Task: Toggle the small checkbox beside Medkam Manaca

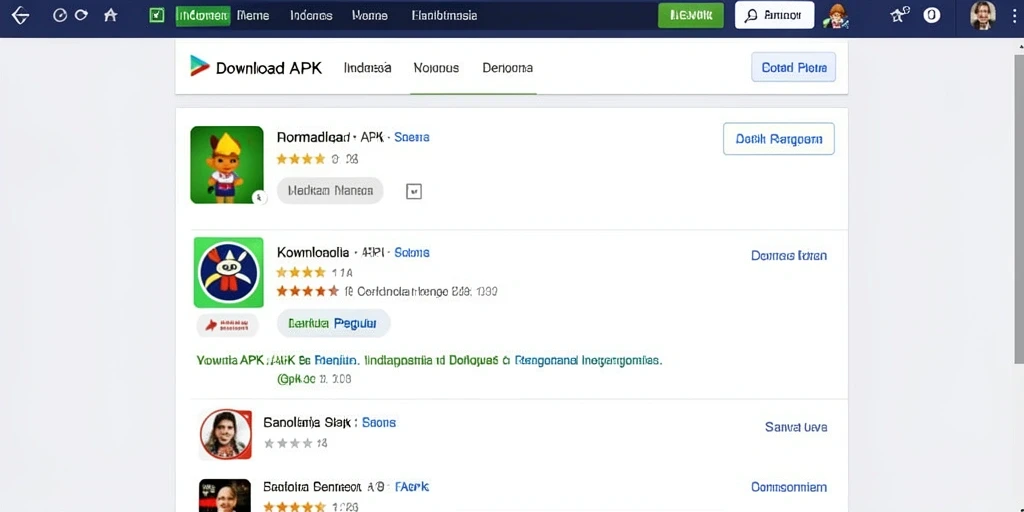Action: [414, 191]
